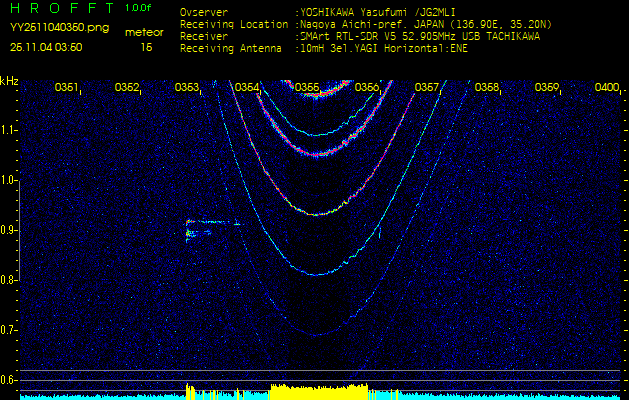This screenshot has height=400, width=629.
Task: Click the meteor count label
Action: pyautogui.click(x=146, y=32)
